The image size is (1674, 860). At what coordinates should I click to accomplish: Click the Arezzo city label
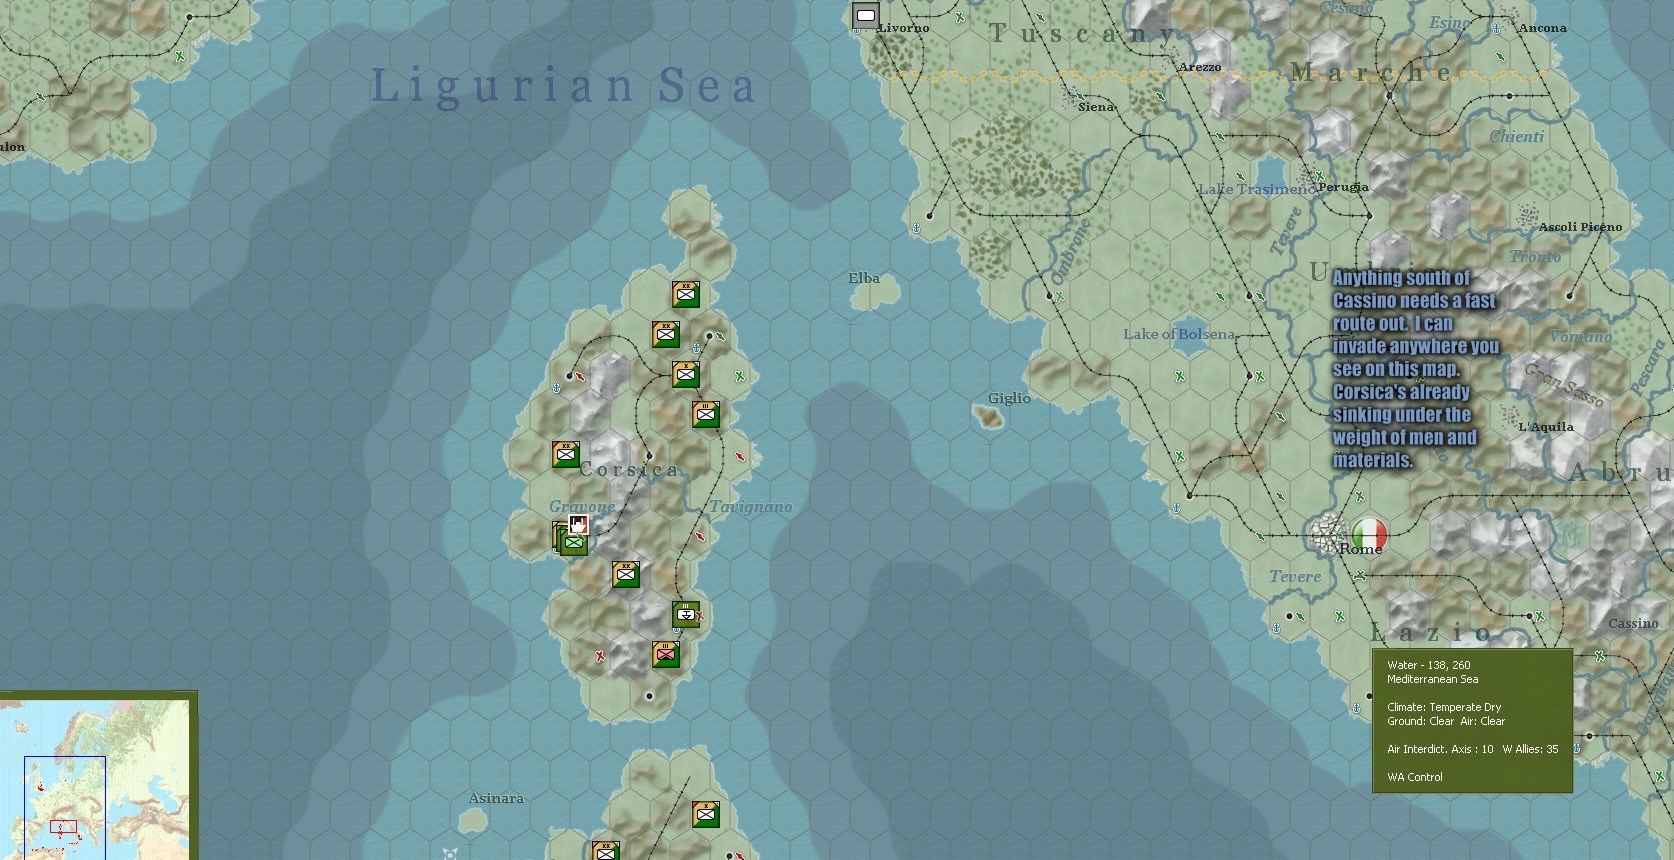[1200, 67]
